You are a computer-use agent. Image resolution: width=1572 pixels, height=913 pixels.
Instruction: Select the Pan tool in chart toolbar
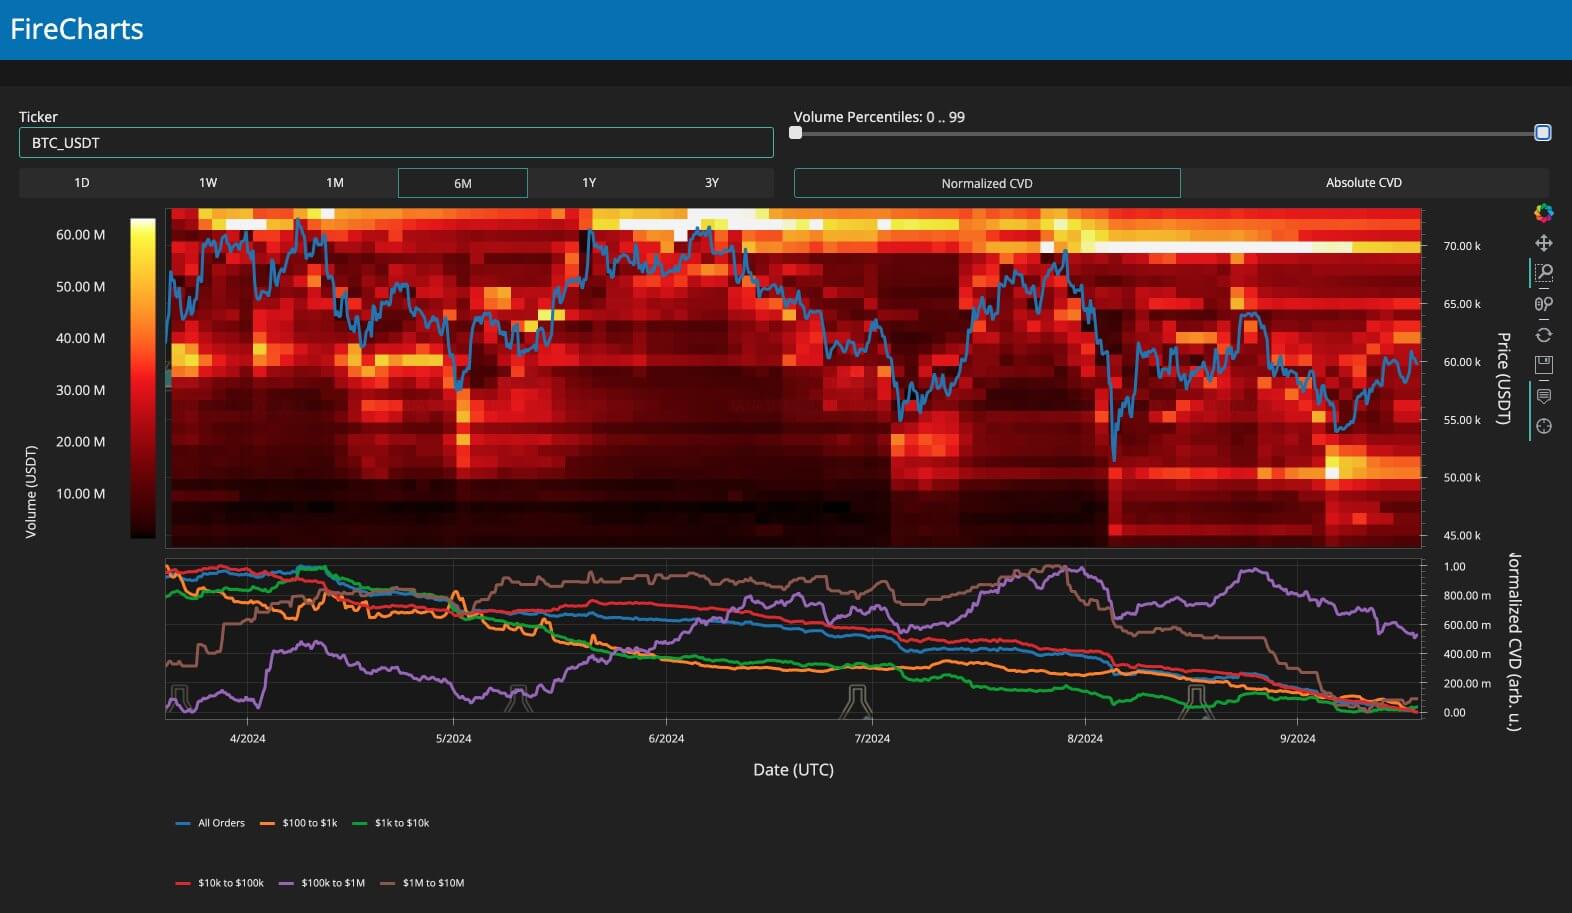1544,243
